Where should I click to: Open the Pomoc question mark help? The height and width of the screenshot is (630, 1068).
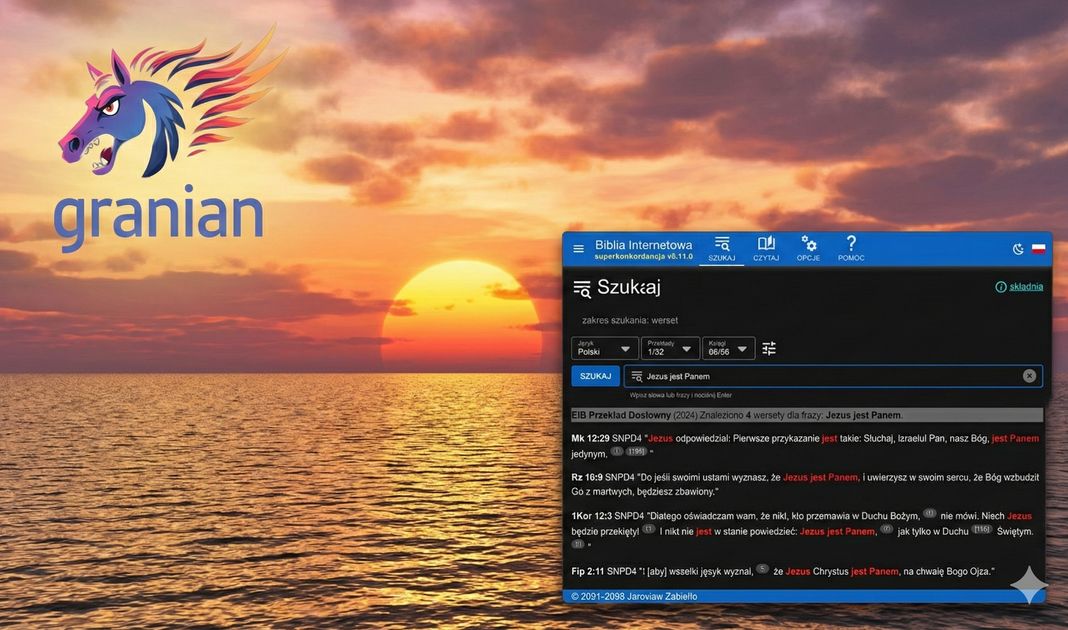(851, 248)
